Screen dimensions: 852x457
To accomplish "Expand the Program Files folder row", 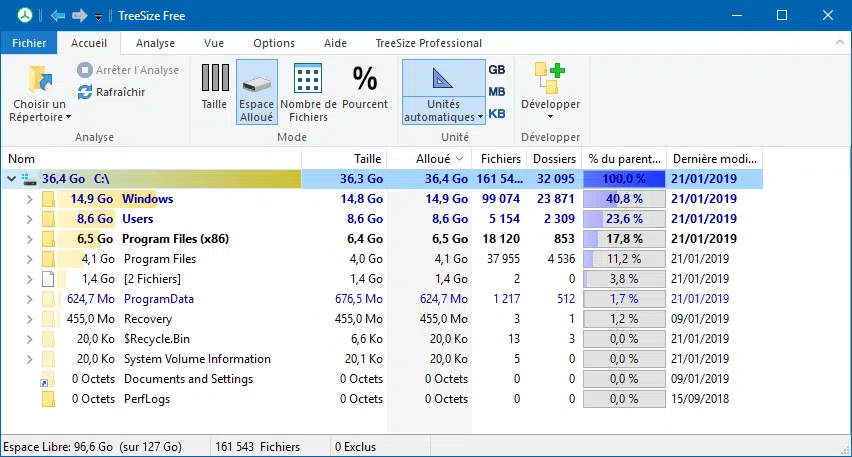I will pyautogui.click(x=29, y=259).
